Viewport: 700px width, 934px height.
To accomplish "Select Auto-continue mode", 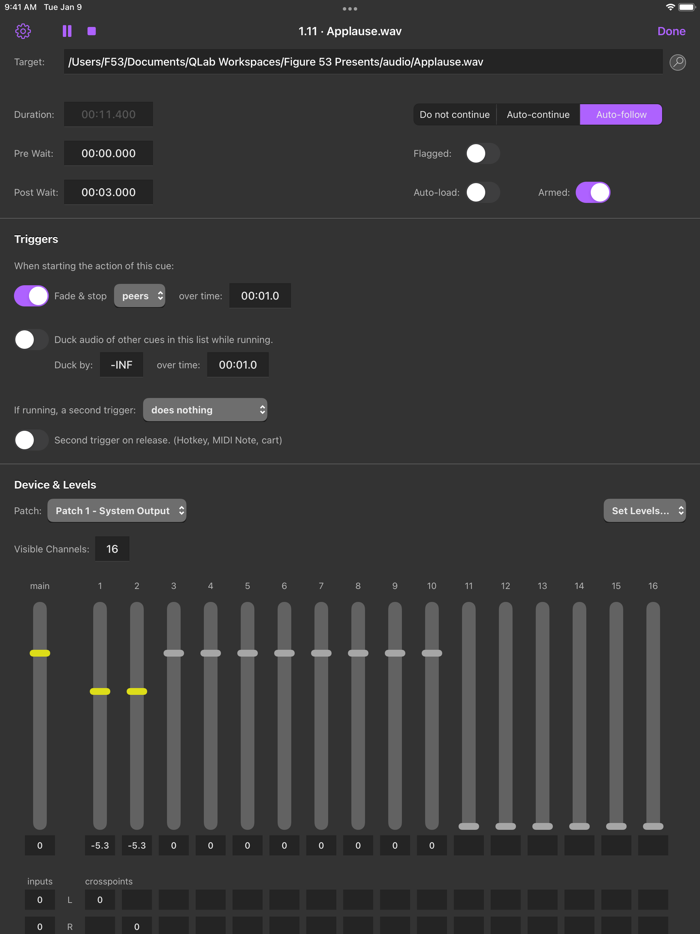I will pyautogui.click(x=537, y=114).
